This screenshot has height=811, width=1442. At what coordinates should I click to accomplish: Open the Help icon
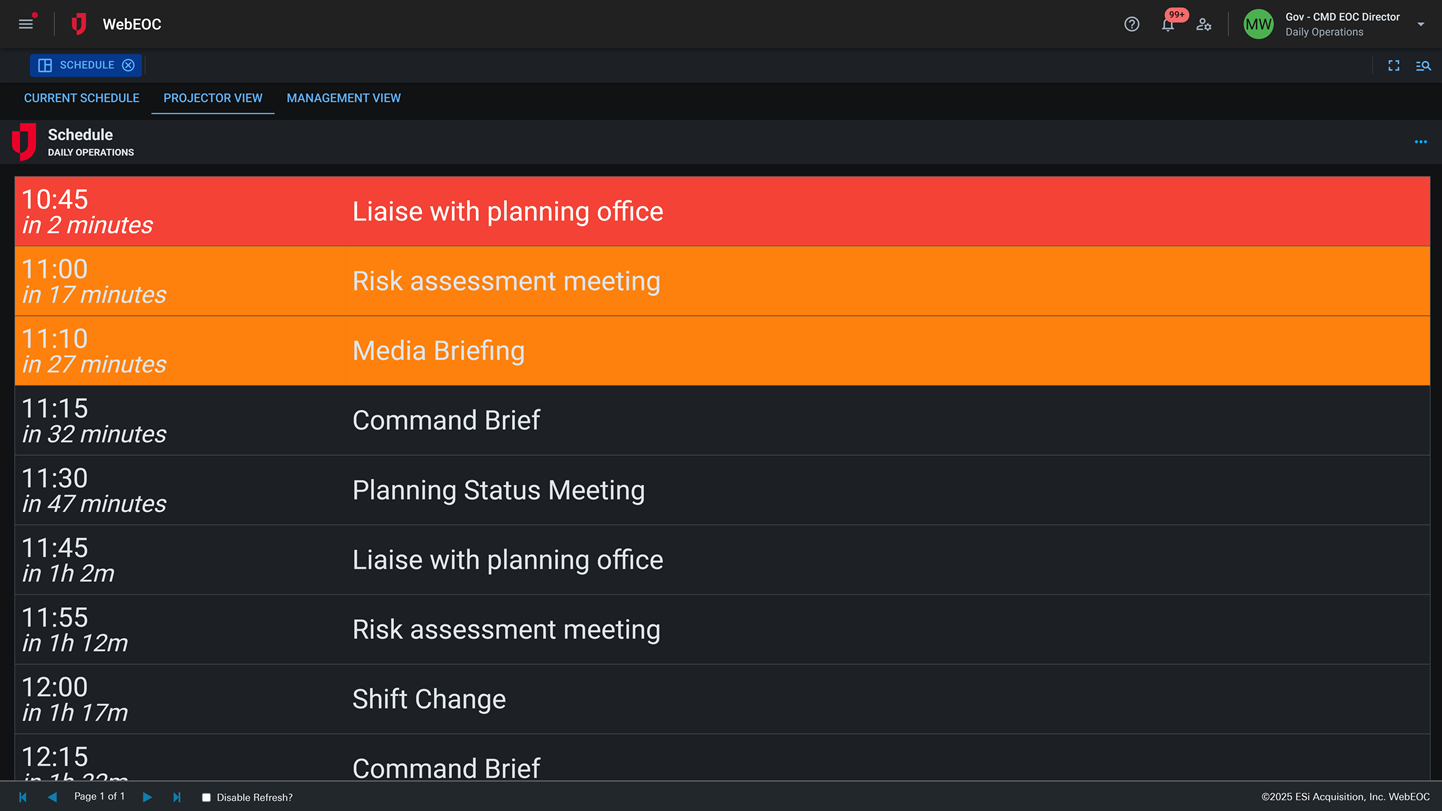pos(1131,24)
